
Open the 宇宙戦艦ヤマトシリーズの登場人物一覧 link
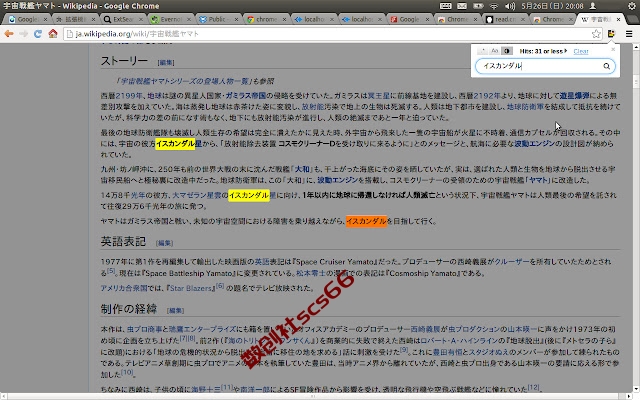click(183, 81)
